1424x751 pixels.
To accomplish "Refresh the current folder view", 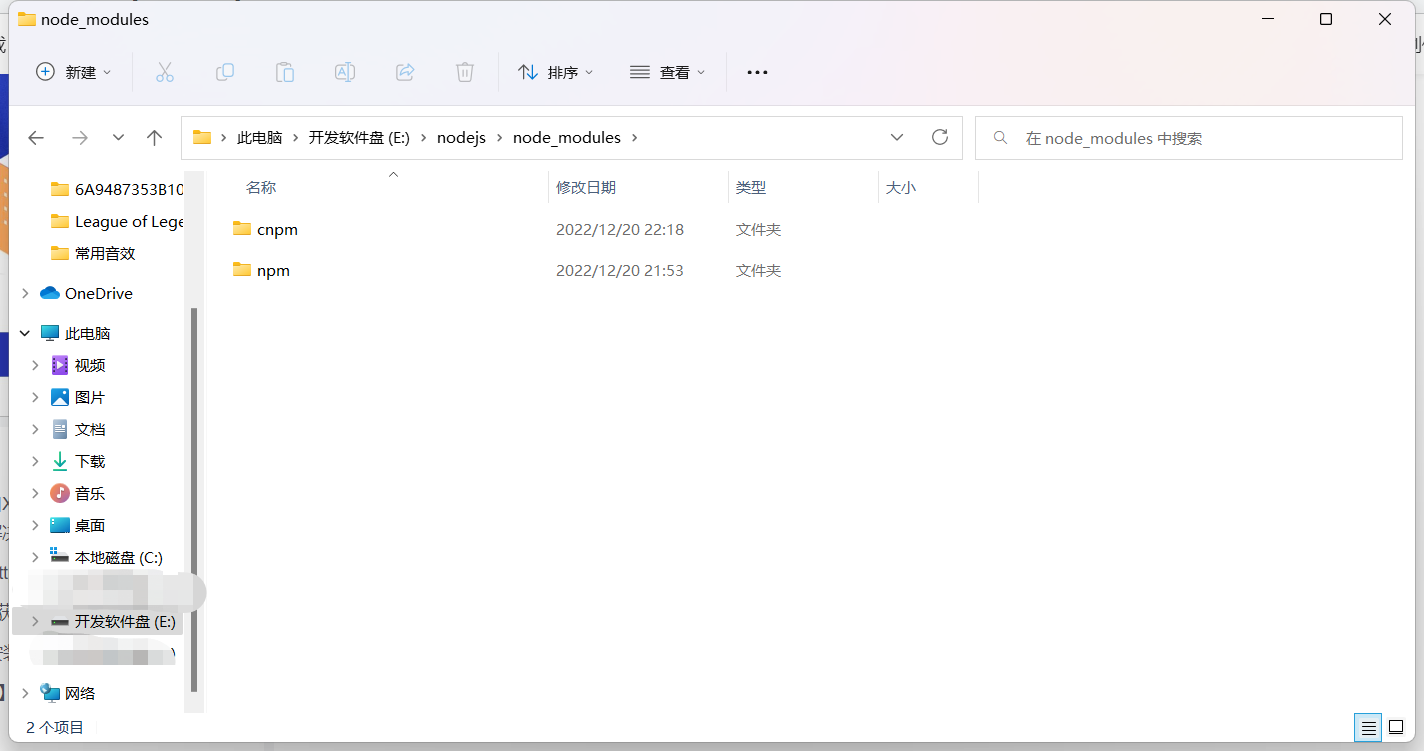I will point(939,137).
